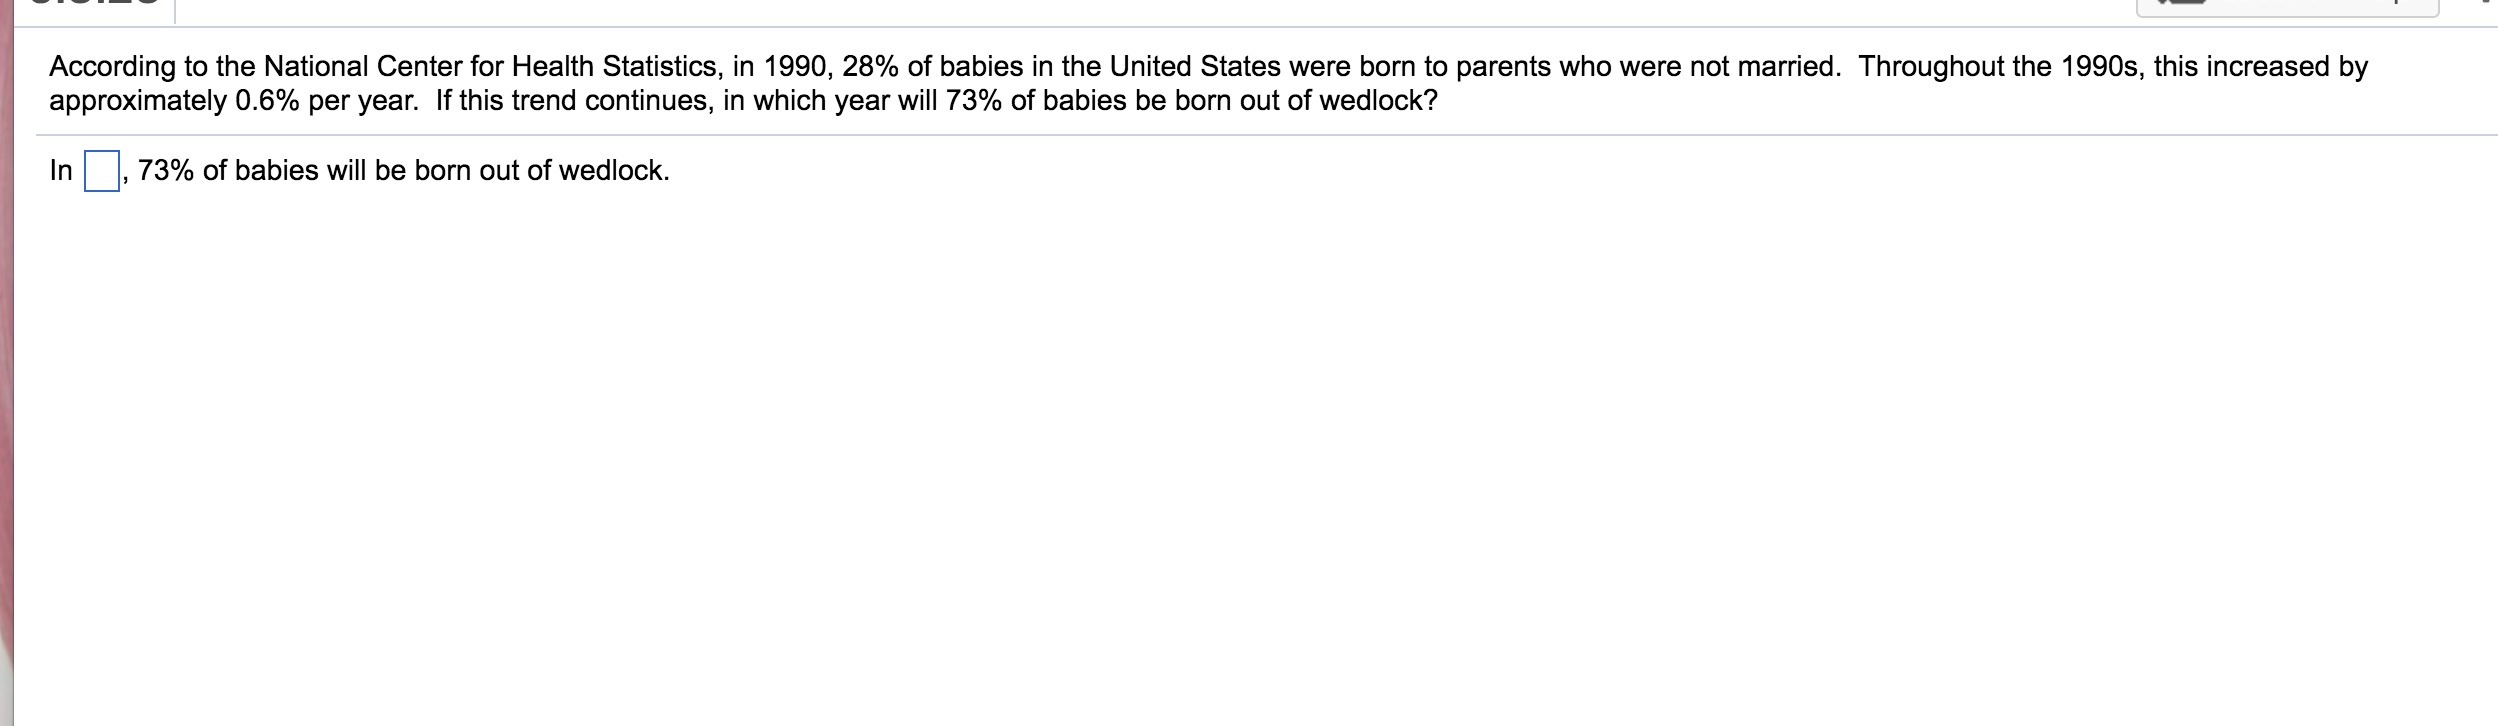Click the words "this increased by"
The width and height of the screenshot is (2498, 726).
coord(2260,67)
